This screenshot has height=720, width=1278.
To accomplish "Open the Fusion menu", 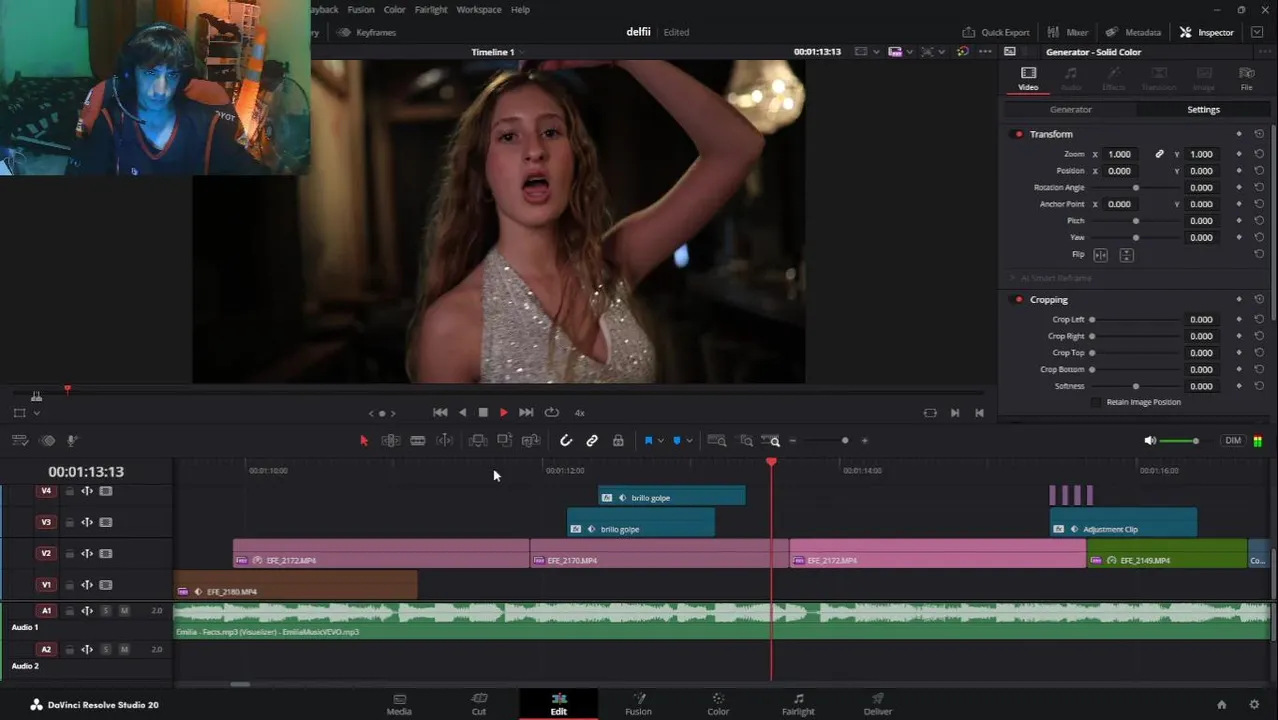I will pos(361,9).
